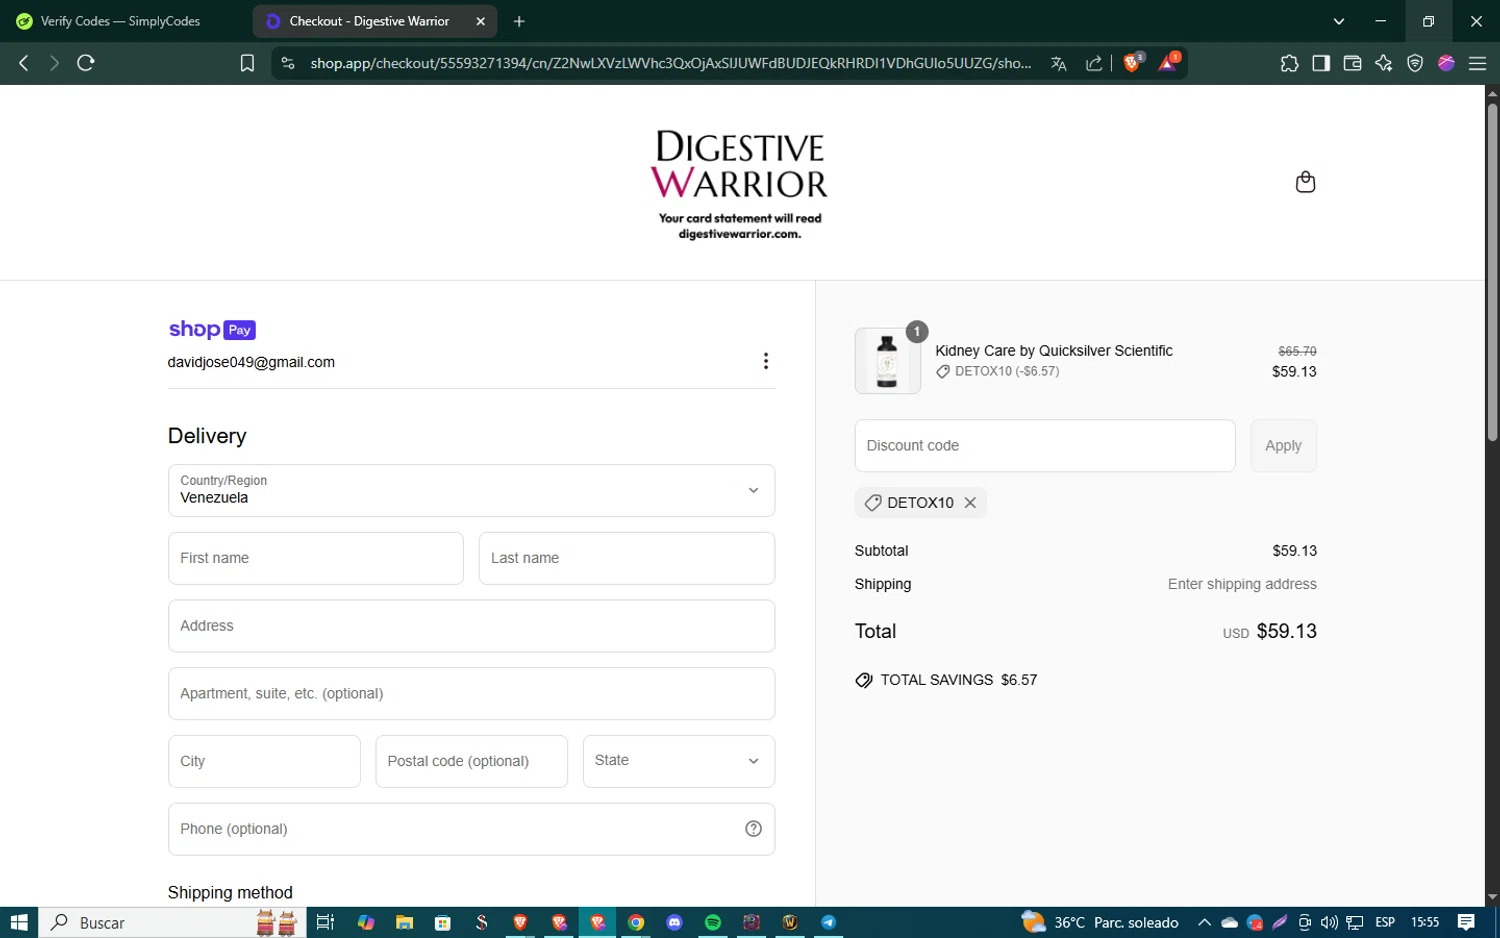This screenshot has height=938, width=1500.
Task: Click the TOTAL SAVINGS $6.57 text
Action: tap(959, 680)
